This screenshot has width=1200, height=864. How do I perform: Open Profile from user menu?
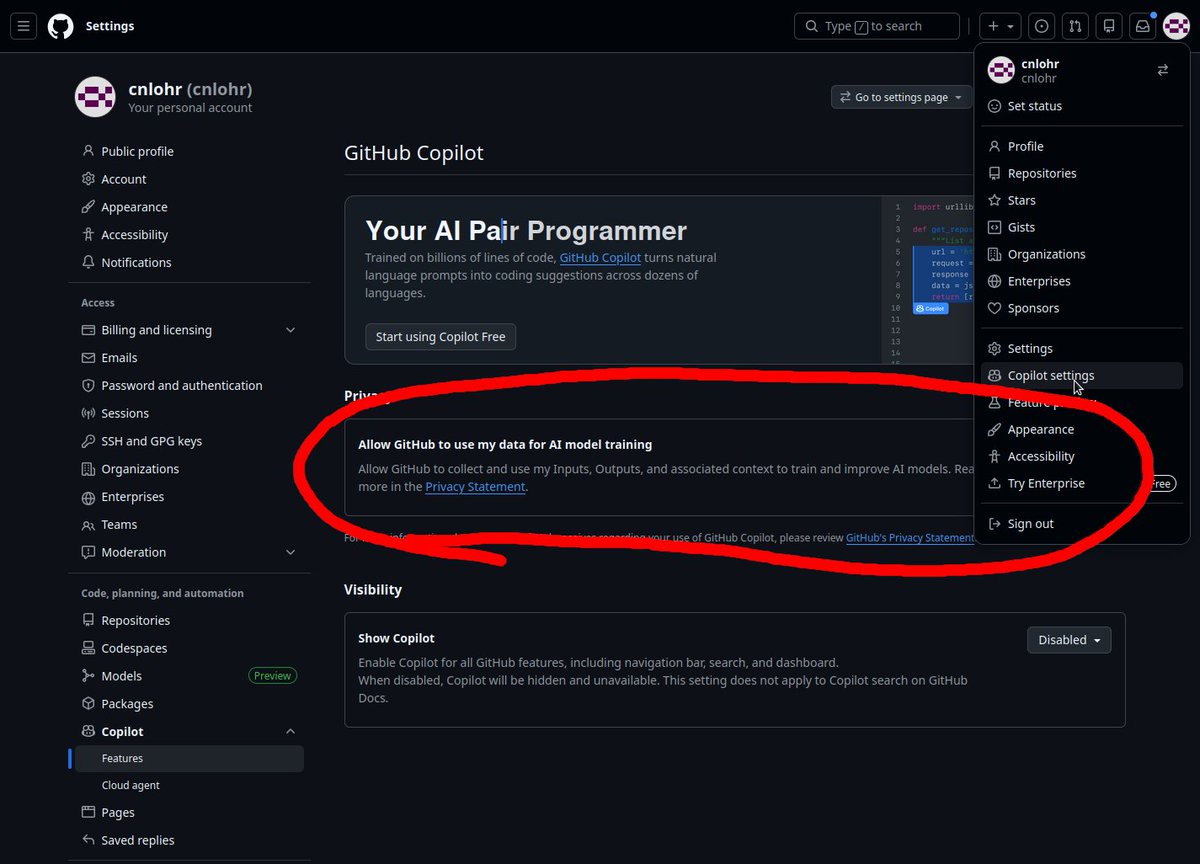point(1082,146)
